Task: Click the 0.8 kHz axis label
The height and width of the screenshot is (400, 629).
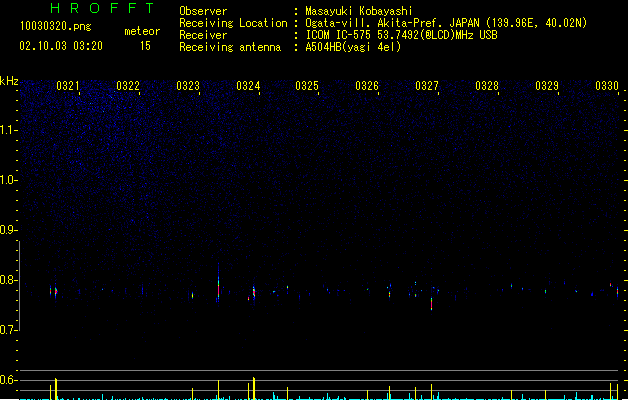Action: coord(8,280)
